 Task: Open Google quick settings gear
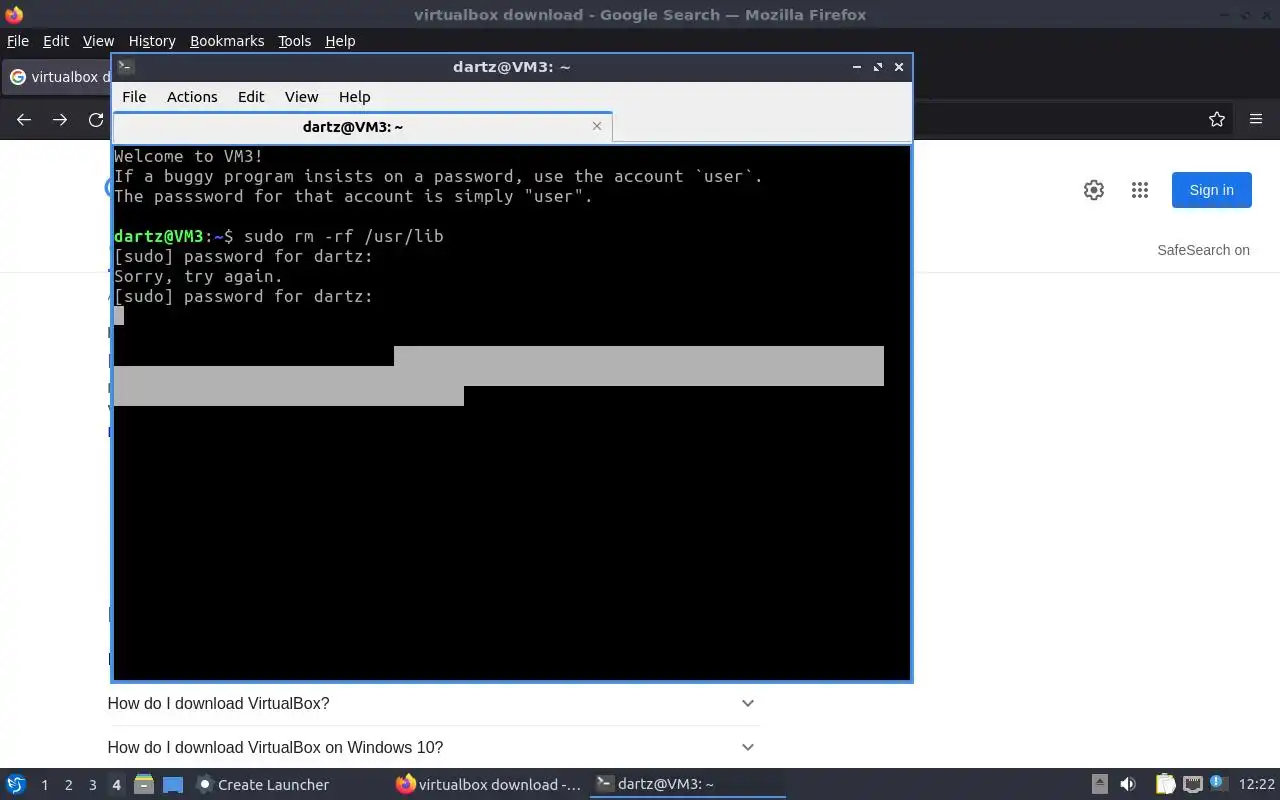click(1094, 190)
